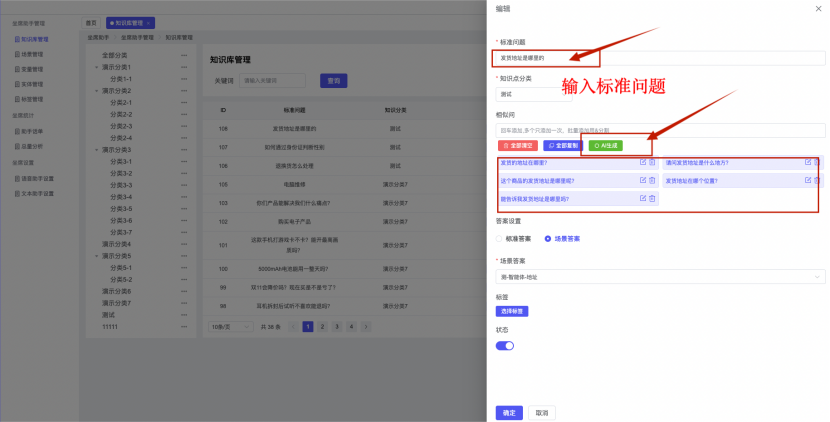The image size is (830, 422).
Task: Switch to the 首页 tab
Action: [92, 22]
